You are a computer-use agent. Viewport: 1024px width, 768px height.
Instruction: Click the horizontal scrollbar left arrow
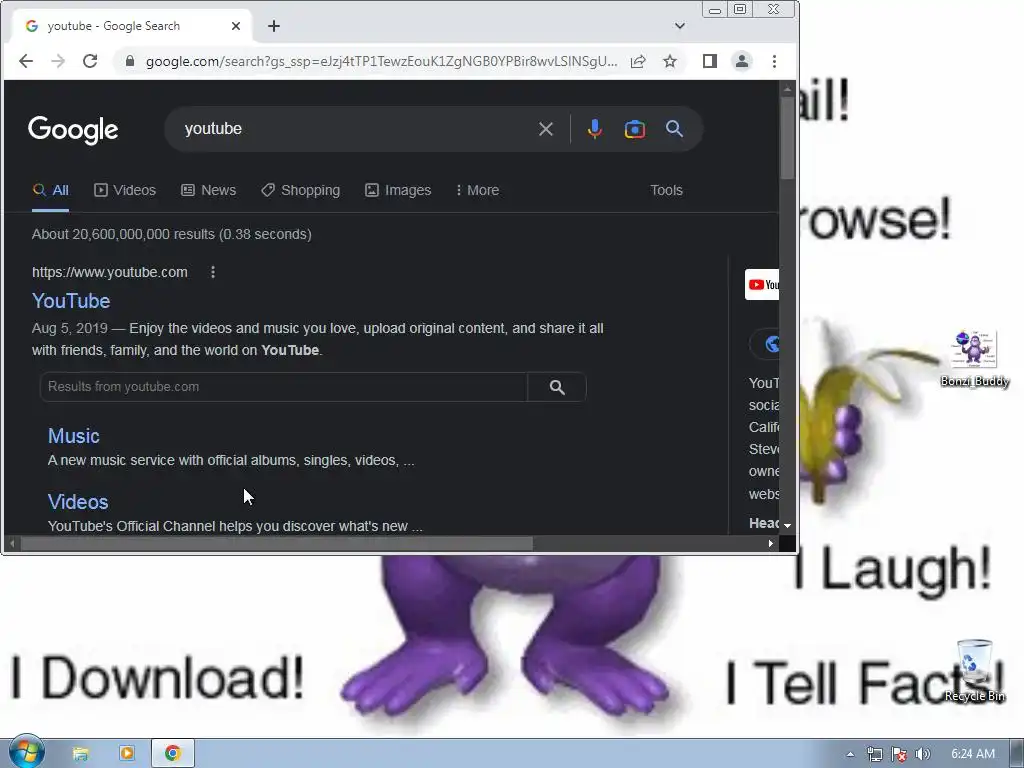12,543
